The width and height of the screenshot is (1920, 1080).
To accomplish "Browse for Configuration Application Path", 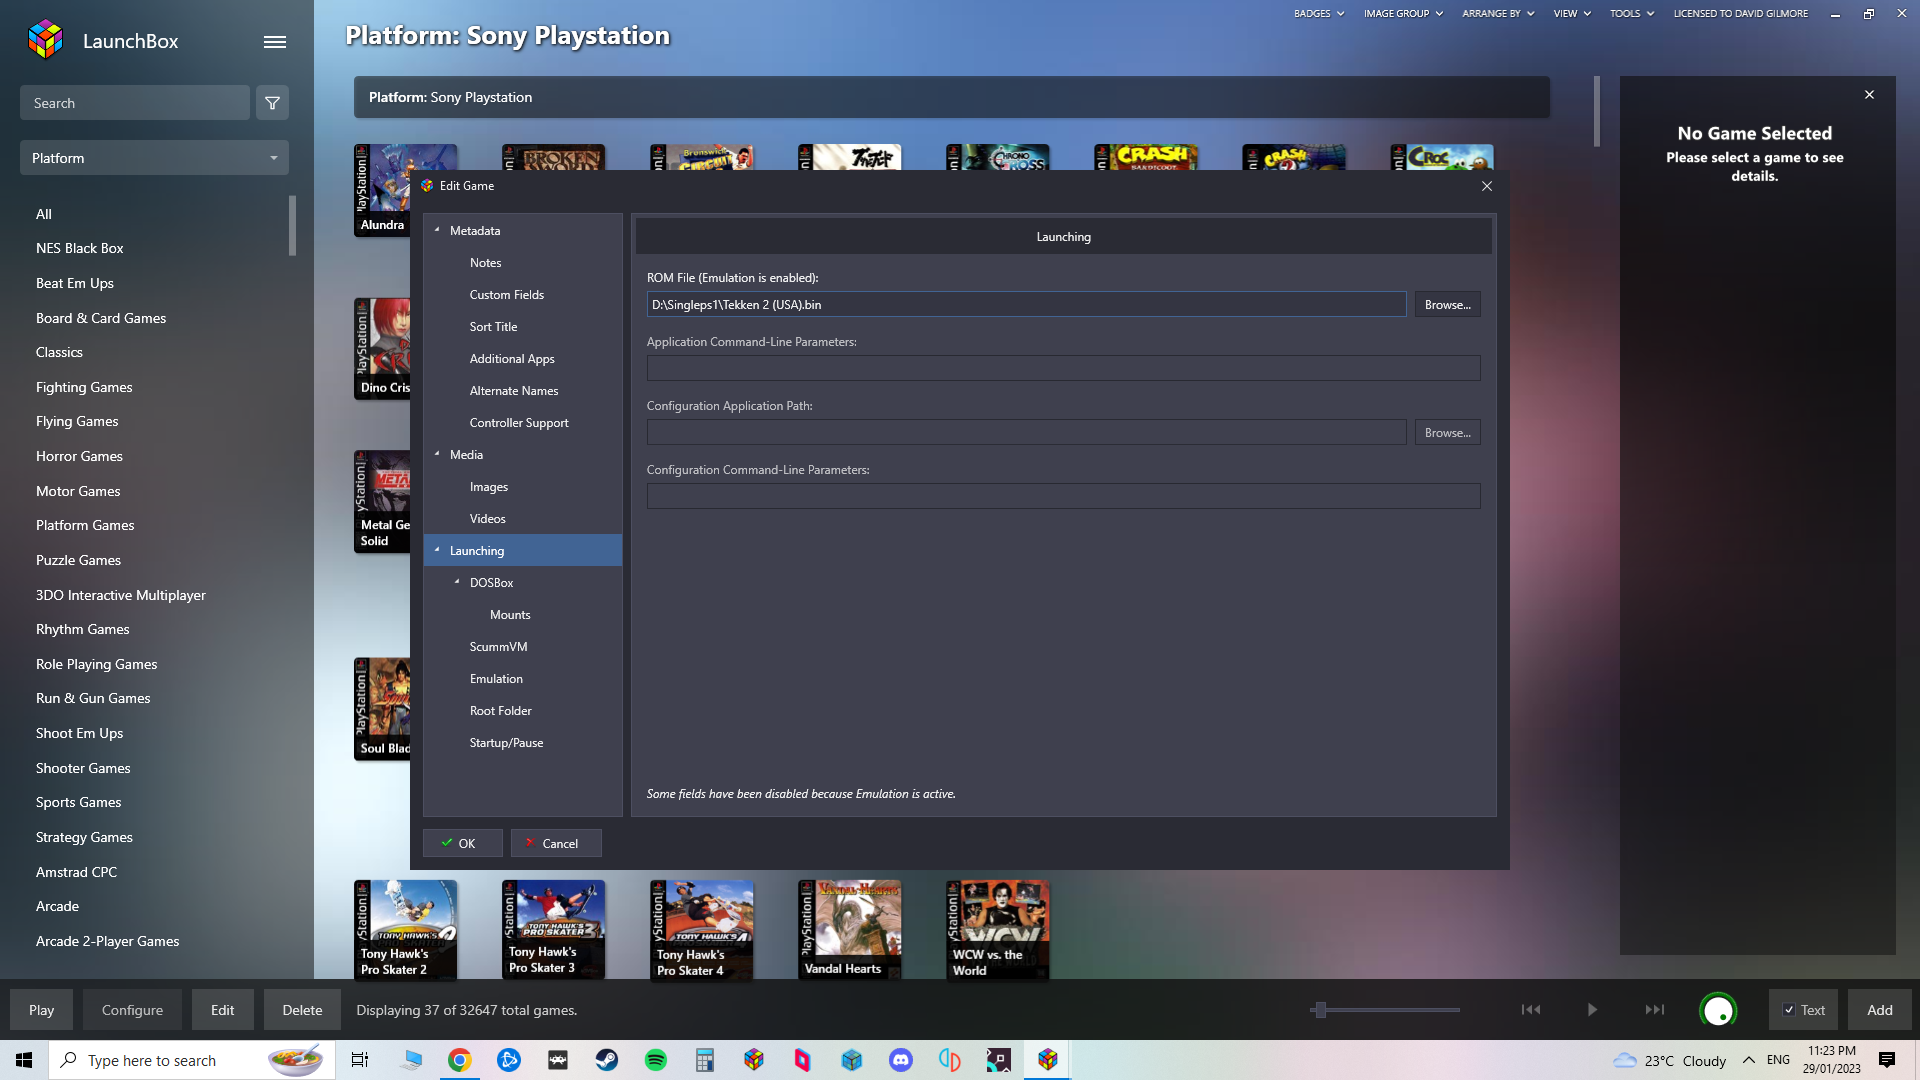I will pos(1447,433).
